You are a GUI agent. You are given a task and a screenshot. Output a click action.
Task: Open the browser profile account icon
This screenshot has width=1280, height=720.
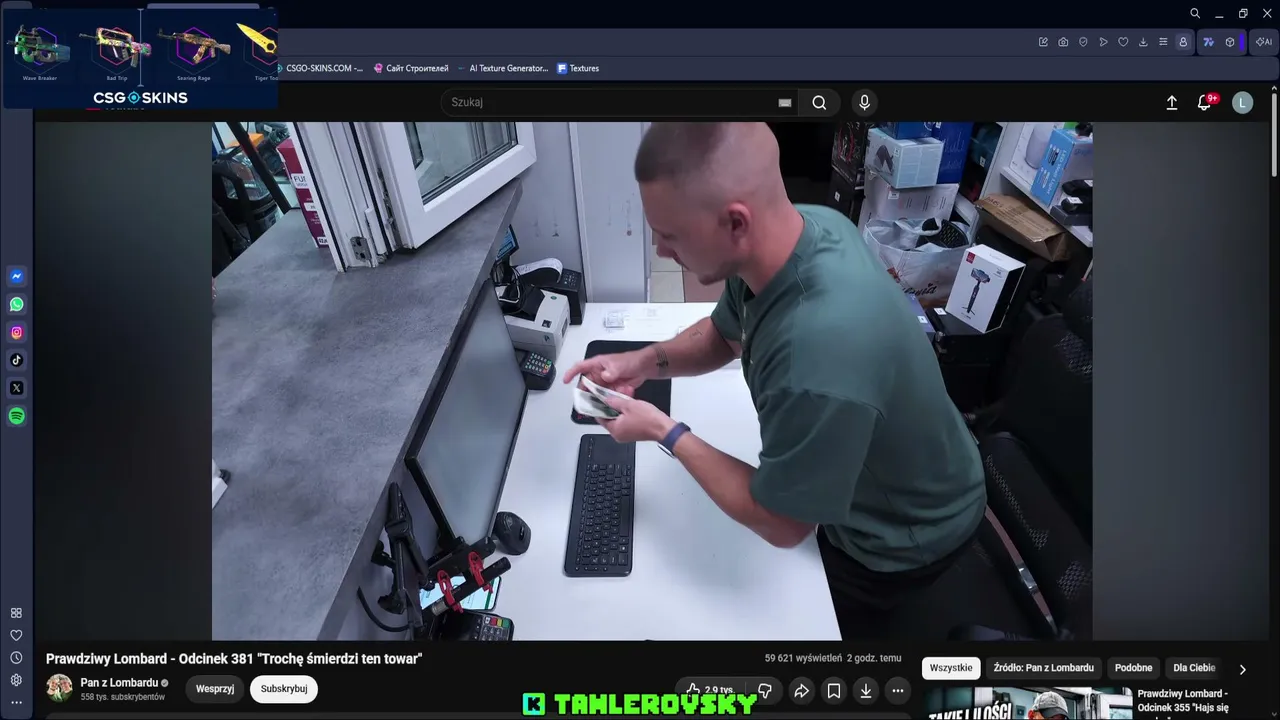[1183, 42]
